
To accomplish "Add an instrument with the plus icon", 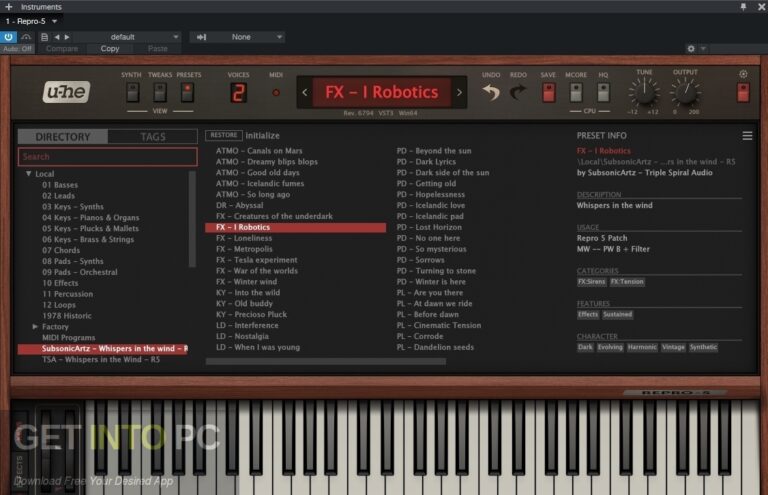I will (x=8, y=7).
